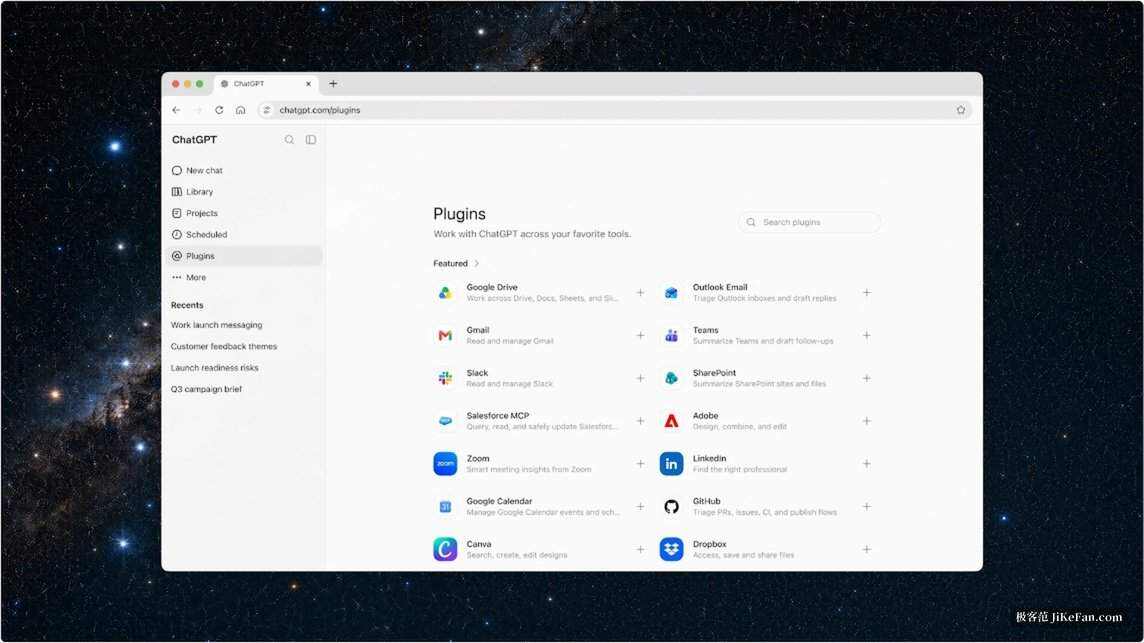
Task: Bookmark page with star icon
Action: pyautogui.click(x=961, y=110)
